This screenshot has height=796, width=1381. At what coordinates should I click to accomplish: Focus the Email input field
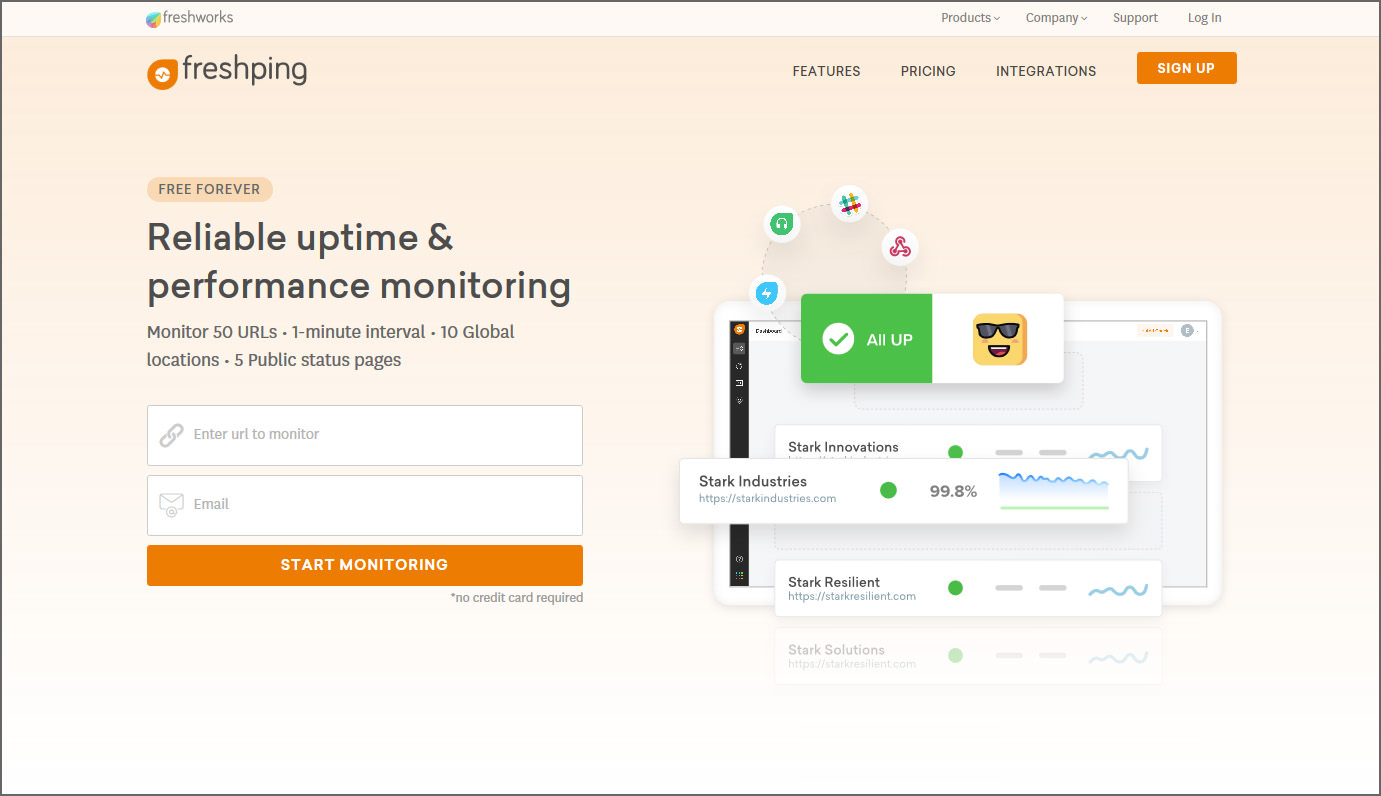(x=365, y=505)
